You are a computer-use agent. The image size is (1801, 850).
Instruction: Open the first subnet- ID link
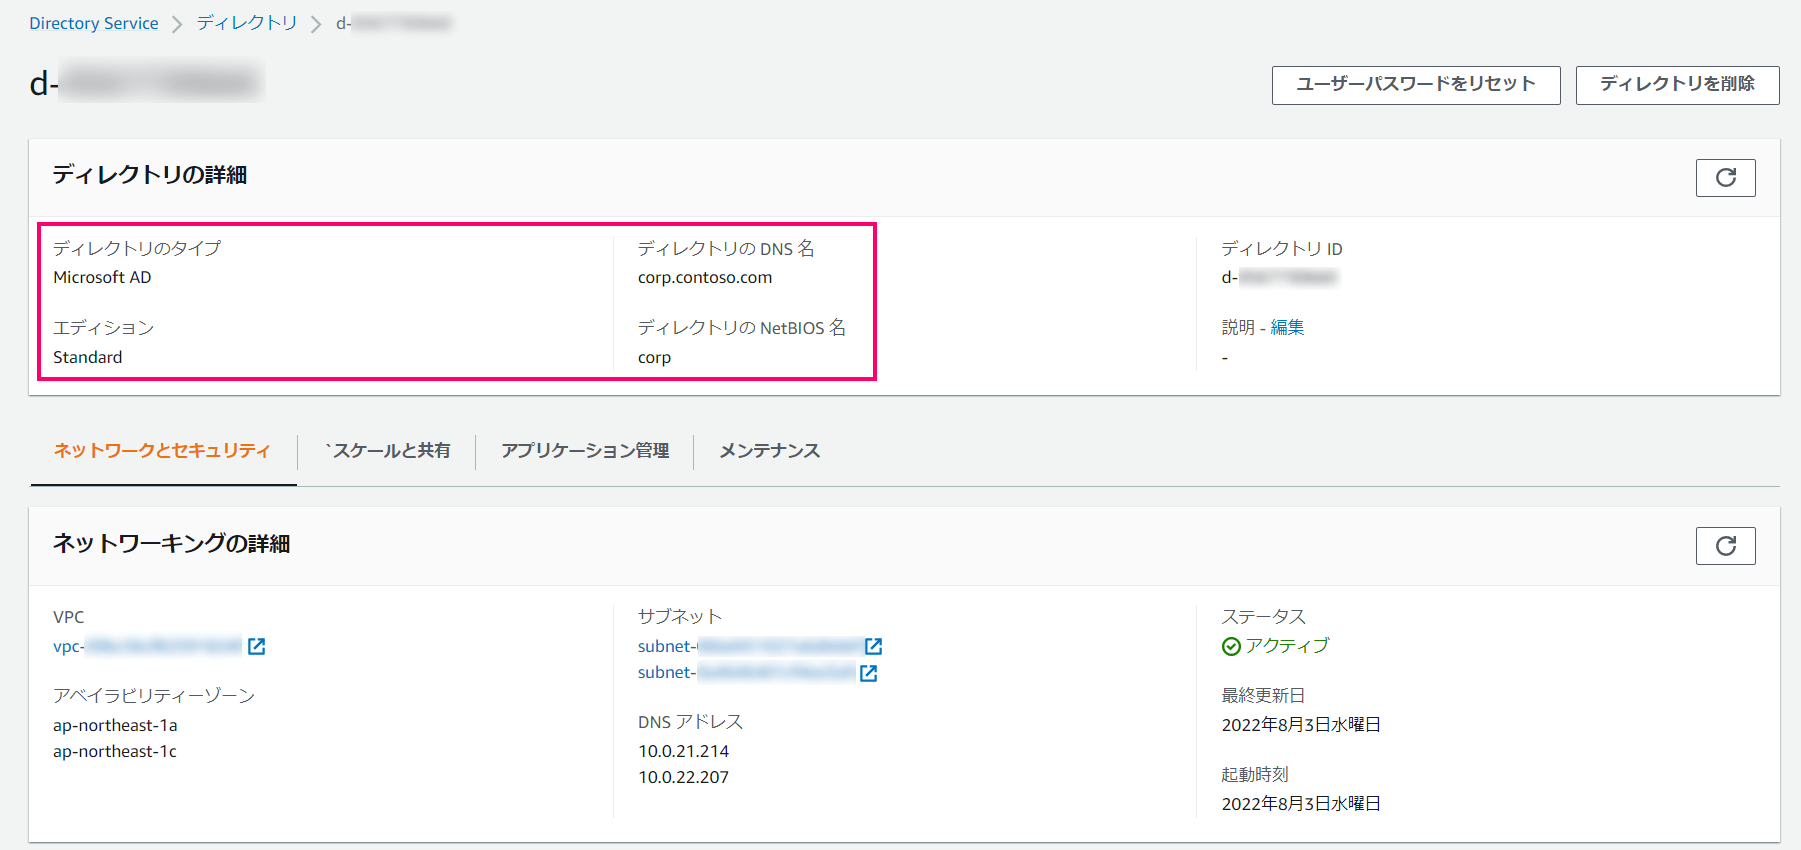pyautogui.click(x=749, y=647)
